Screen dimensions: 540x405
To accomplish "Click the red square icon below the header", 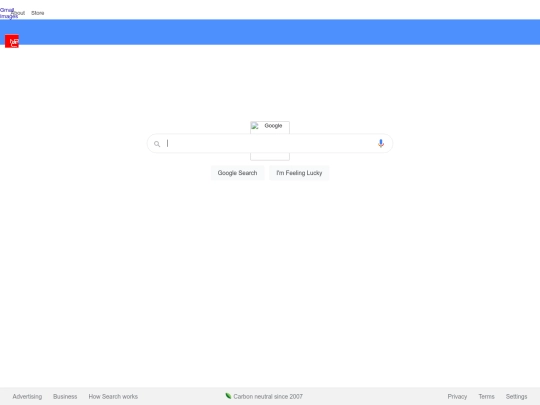I will coord(12,41).
